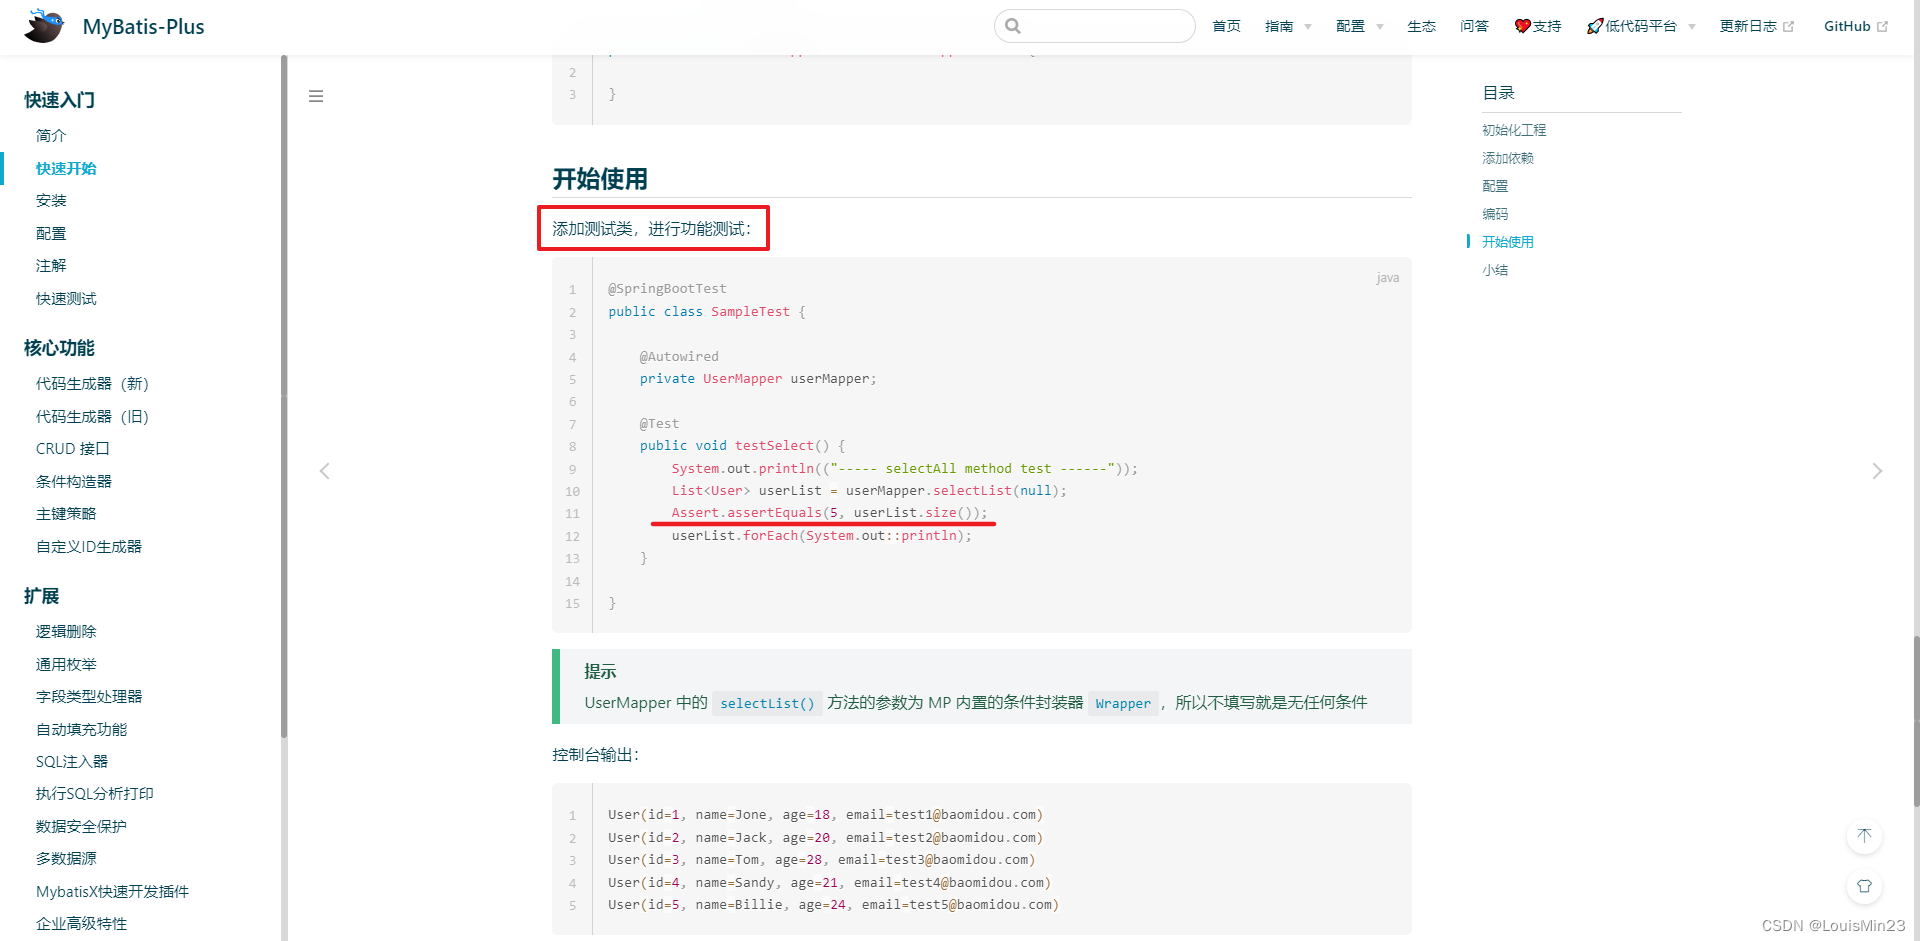Jump to 开始使用 in table of contents

coord(1508,242)
